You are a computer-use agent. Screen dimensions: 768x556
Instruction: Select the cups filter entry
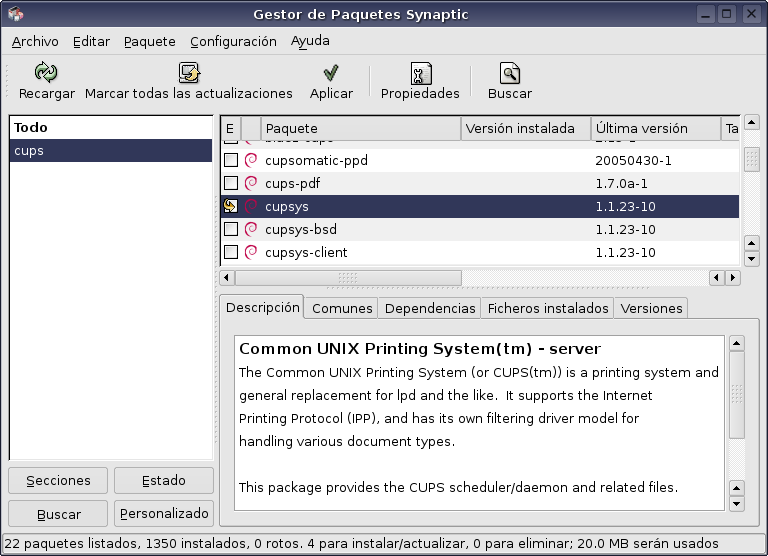click(111, 150)
